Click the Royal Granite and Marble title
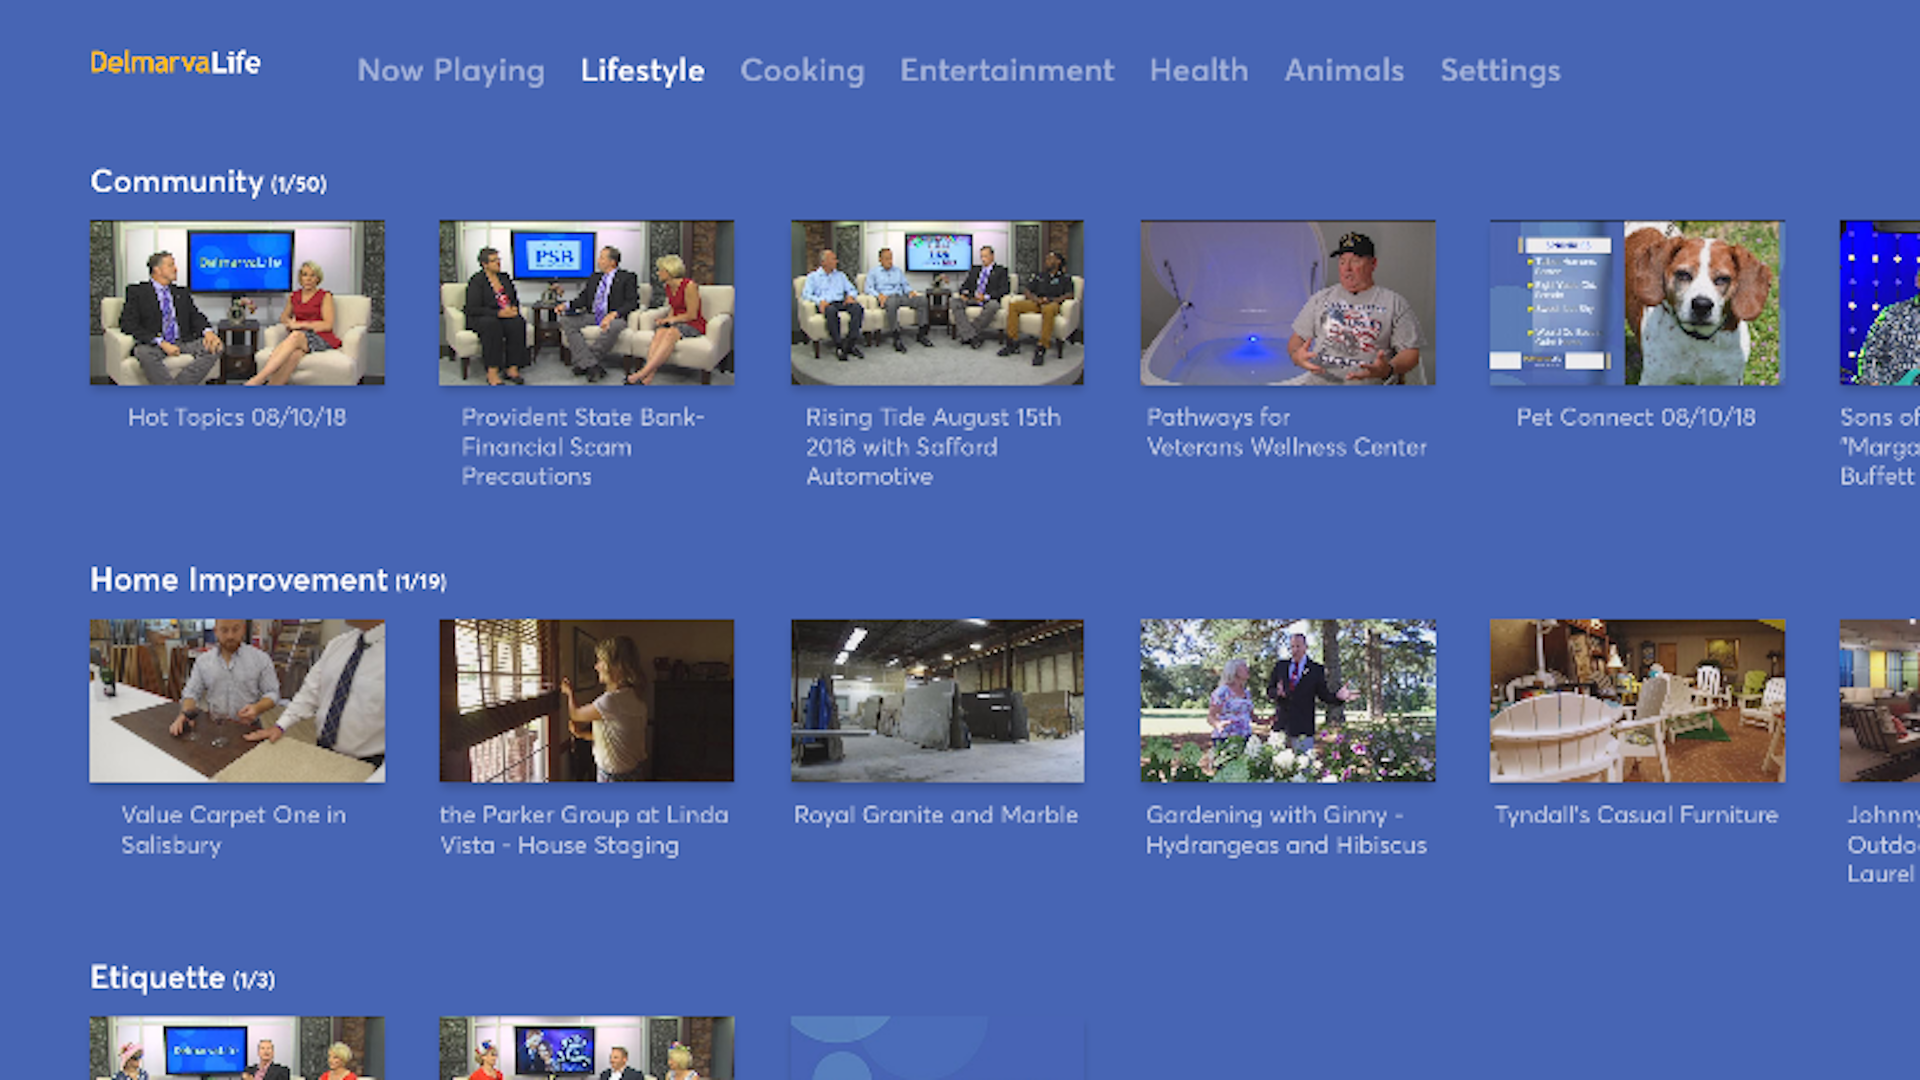This screenshot has width=1920, height=1080. click(x=936, y=815)
